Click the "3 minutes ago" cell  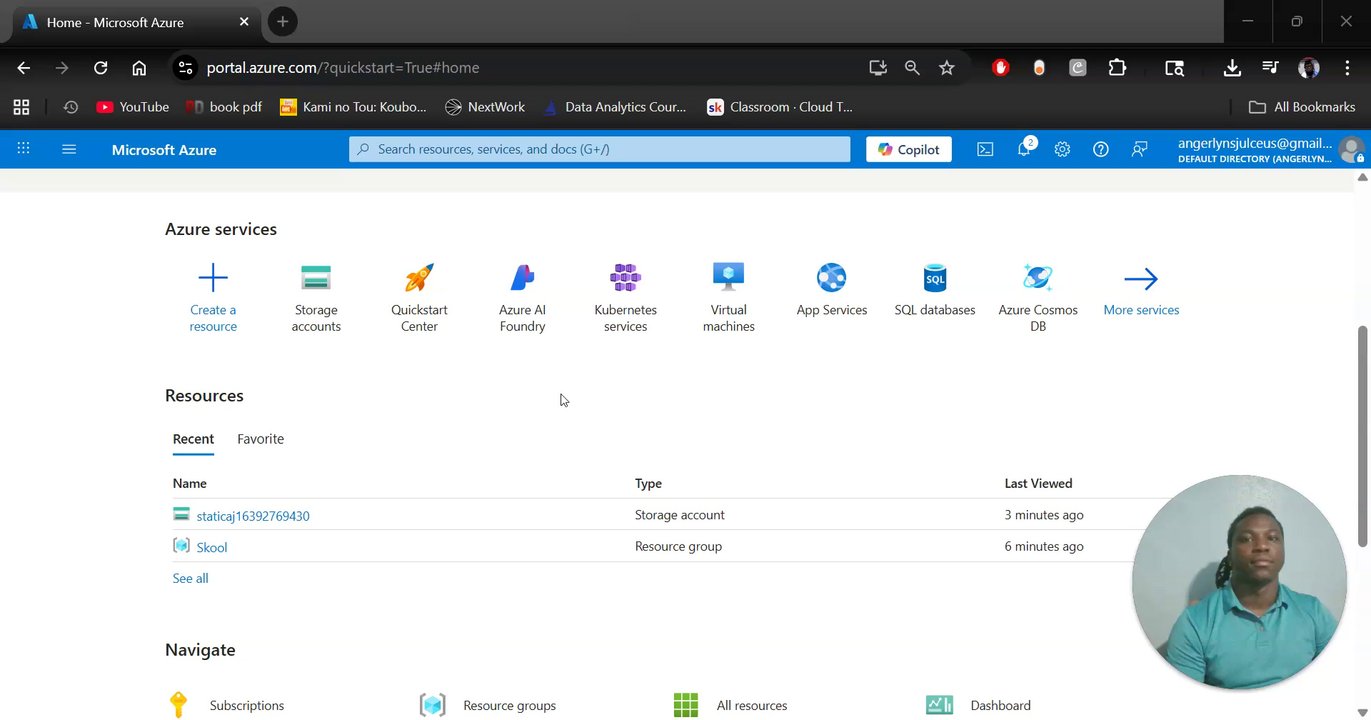[x=1044, y=515]
